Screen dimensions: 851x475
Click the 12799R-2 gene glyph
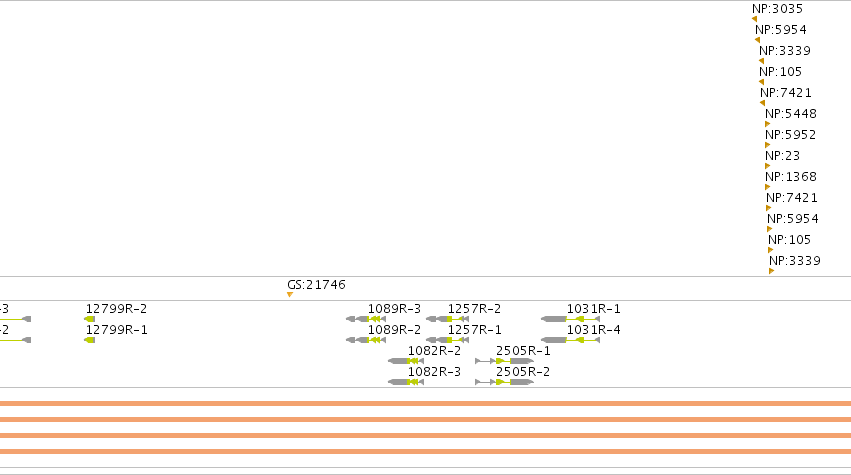[x=90, y=319]
